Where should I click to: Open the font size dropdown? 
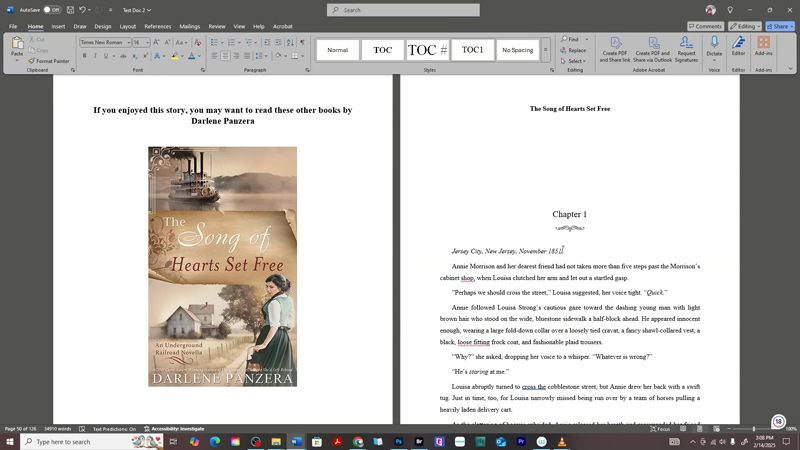click(x=147, y=42)
